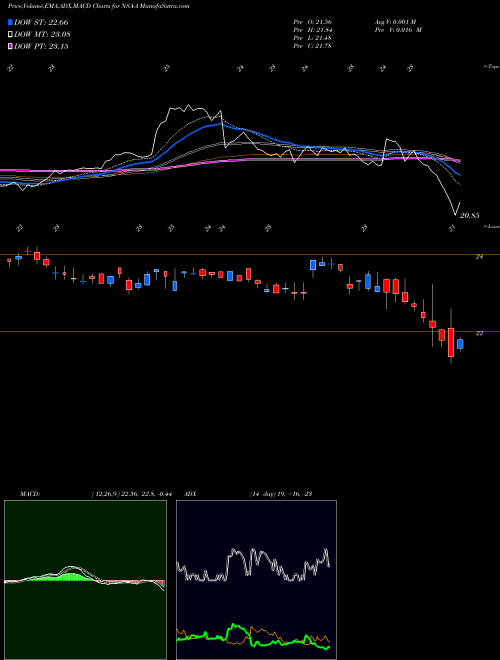This screenshot has height=660, width=500.
Task: Click the 22 price axis label
Action: [479, 333]
